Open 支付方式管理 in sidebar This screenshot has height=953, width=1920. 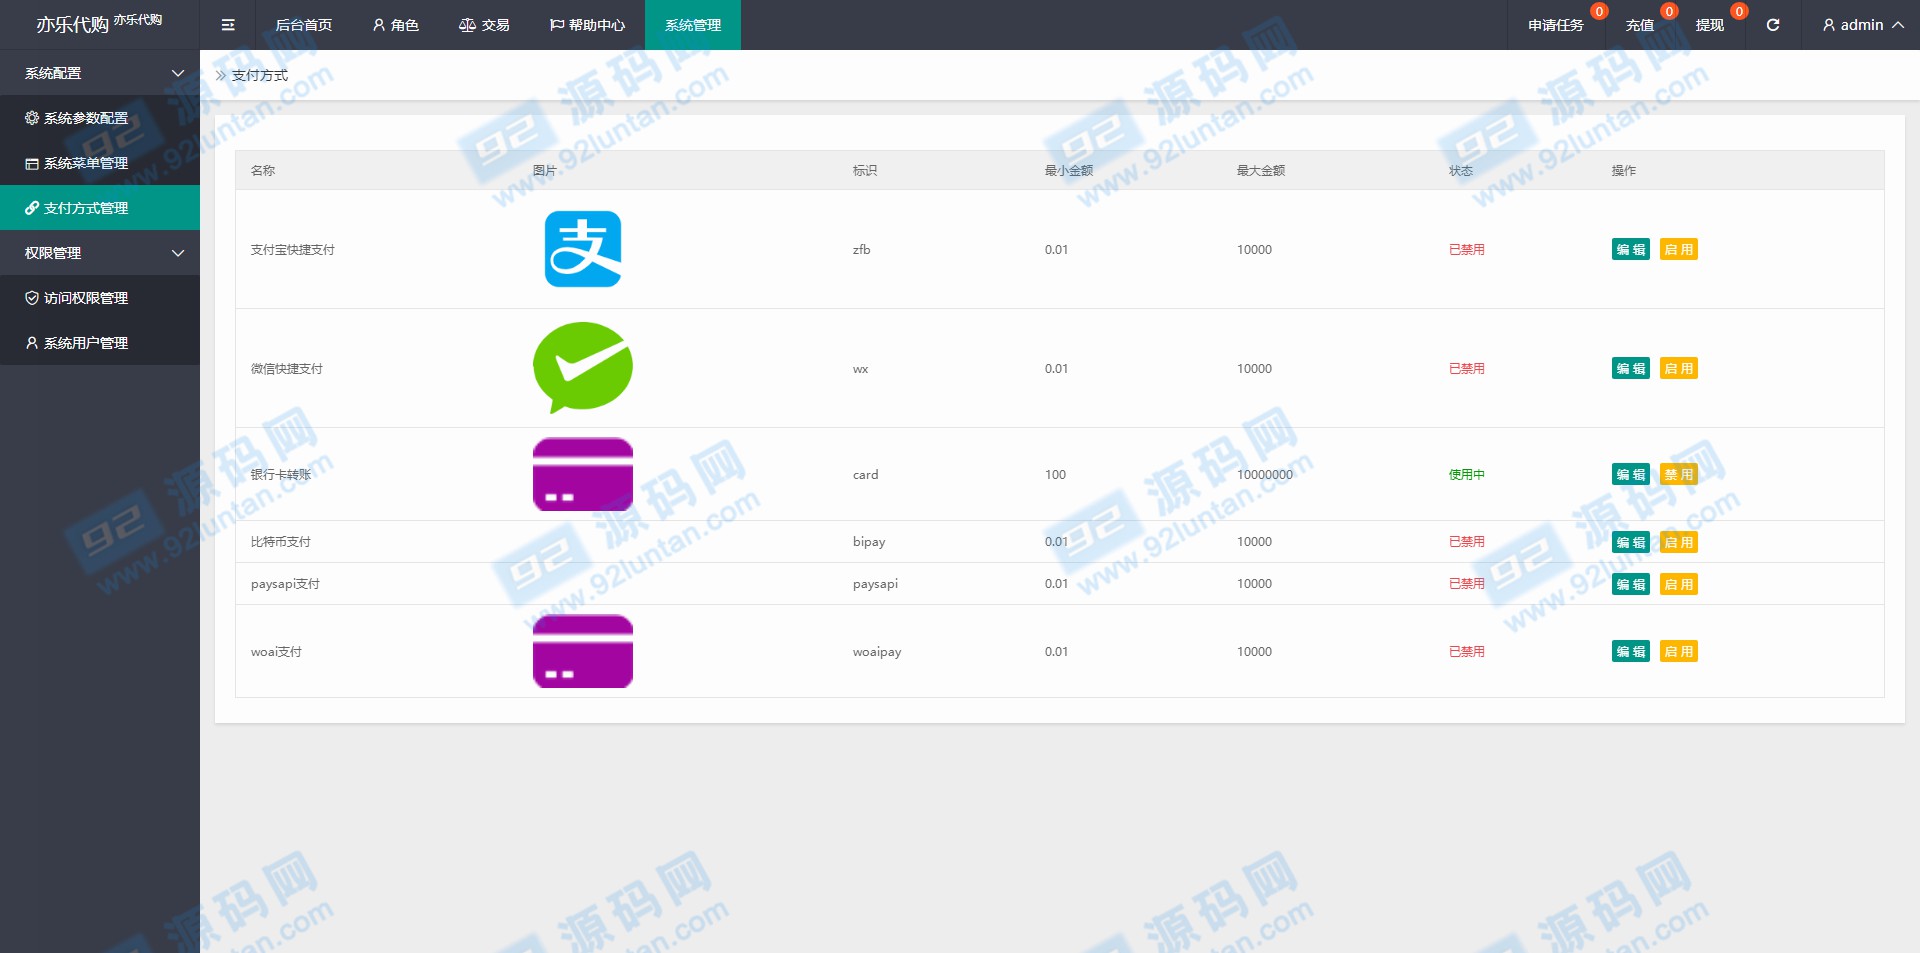100,208
